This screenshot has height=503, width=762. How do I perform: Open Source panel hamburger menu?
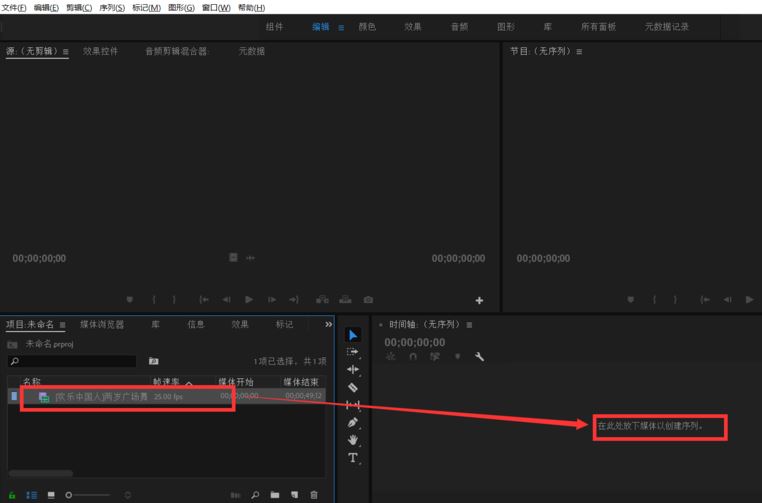[x=66, y=52]
